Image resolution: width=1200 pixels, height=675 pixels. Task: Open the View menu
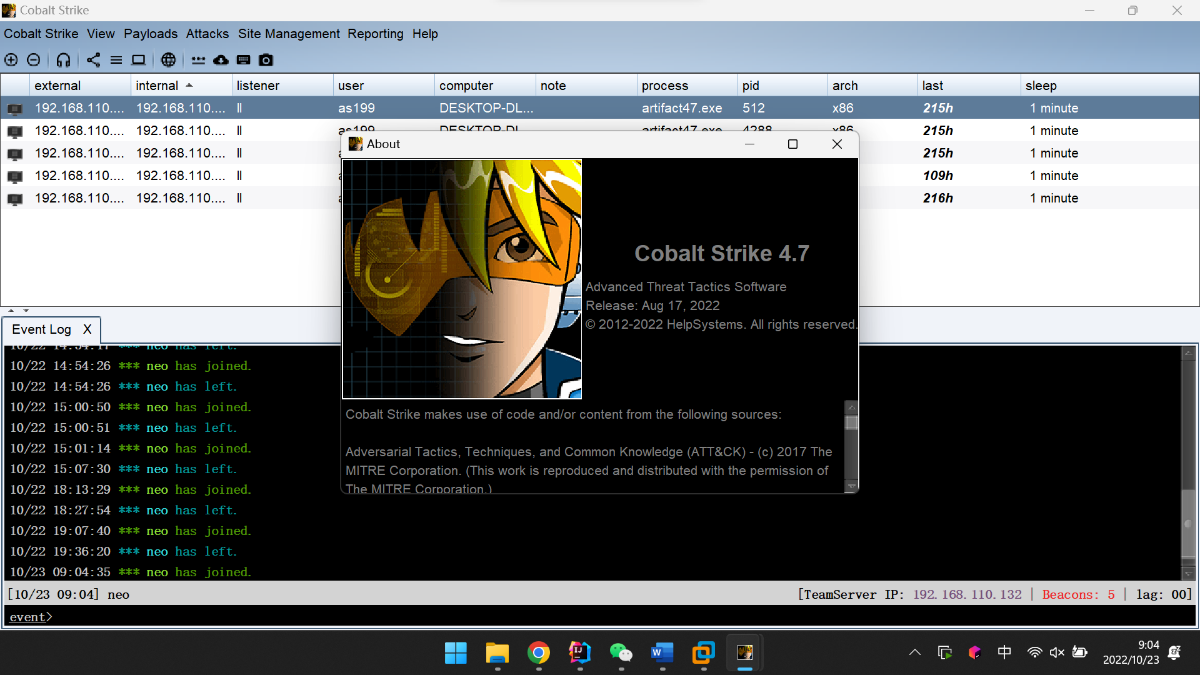point(101,34)
